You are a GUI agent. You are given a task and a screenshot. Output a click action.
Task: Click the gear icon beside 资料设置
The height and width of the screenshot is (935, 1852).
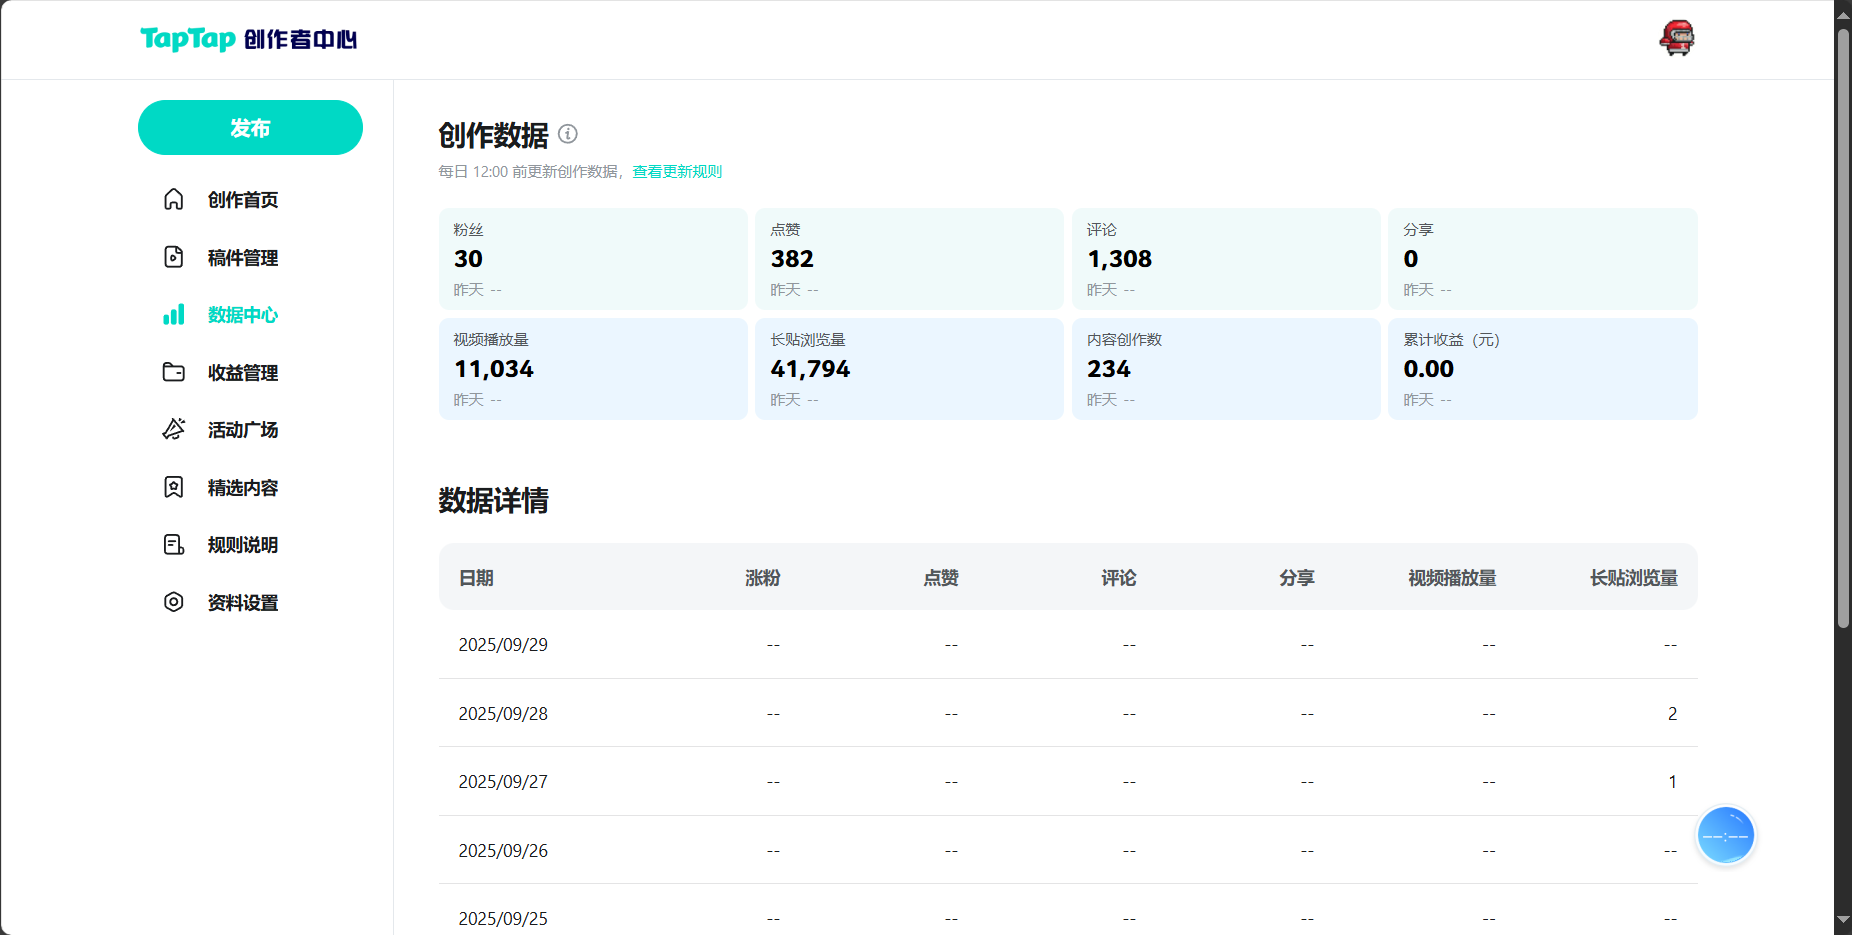[x=174, y=602]
